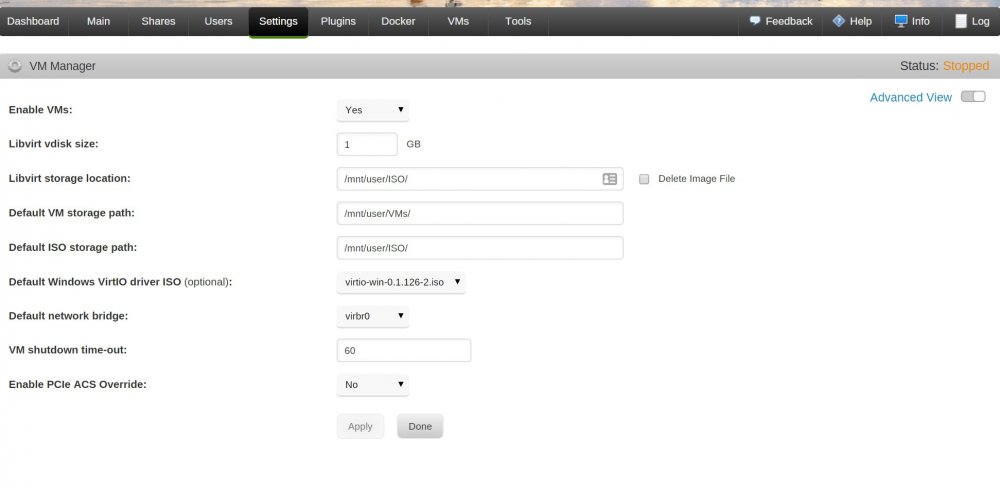
Task: Open the VMs tab
Action: tap(458, 21)
